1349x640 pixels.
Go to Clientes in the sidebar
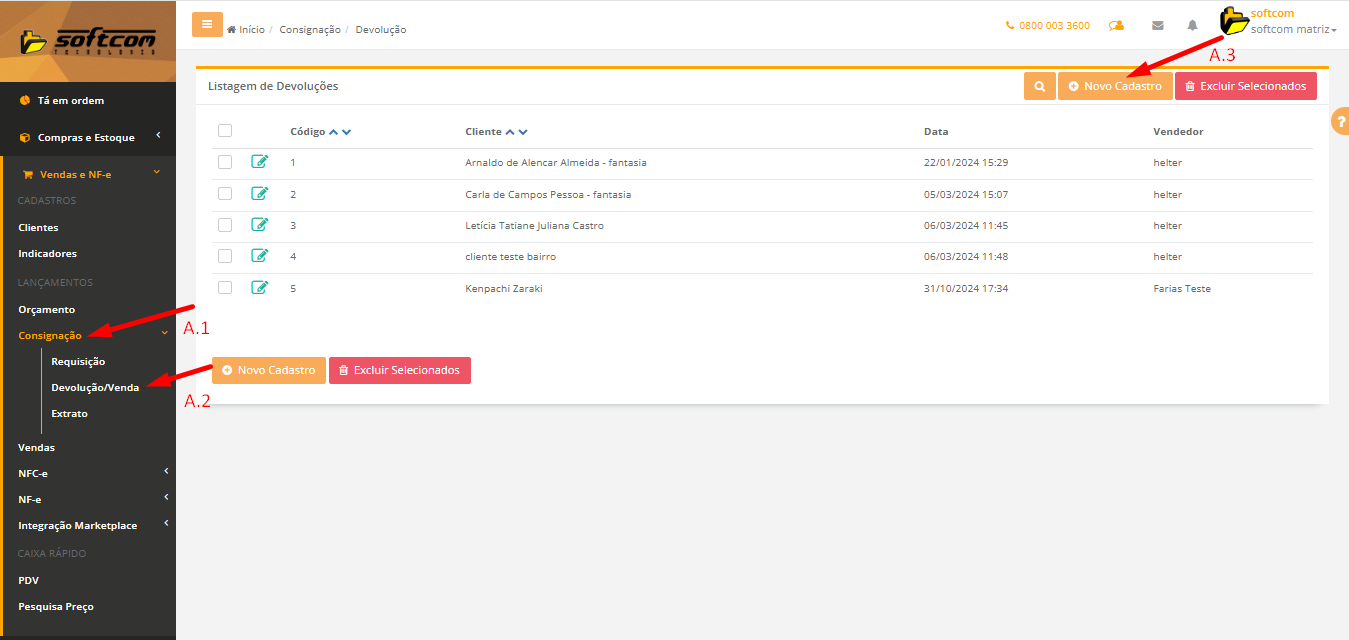38,228
